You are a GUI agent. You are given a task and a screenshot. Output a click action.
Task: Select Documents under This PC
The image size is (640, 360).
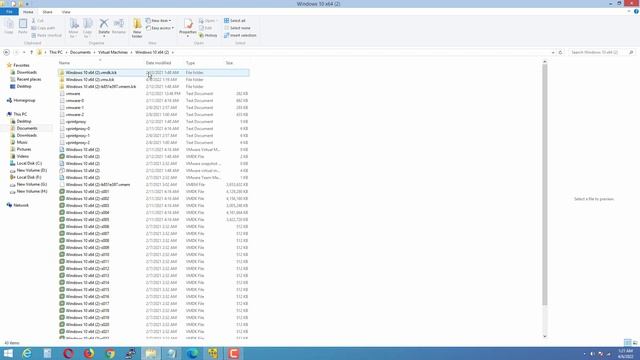point(27,128)
